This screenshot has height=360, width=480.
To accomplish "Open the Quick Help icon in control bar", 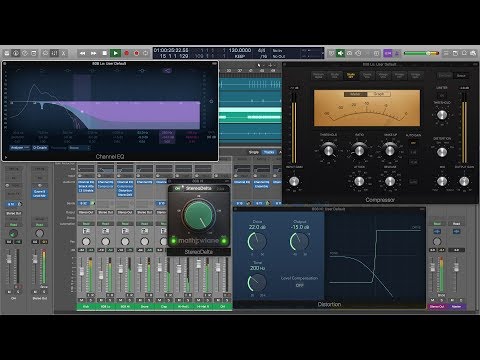I will point(25,53).
